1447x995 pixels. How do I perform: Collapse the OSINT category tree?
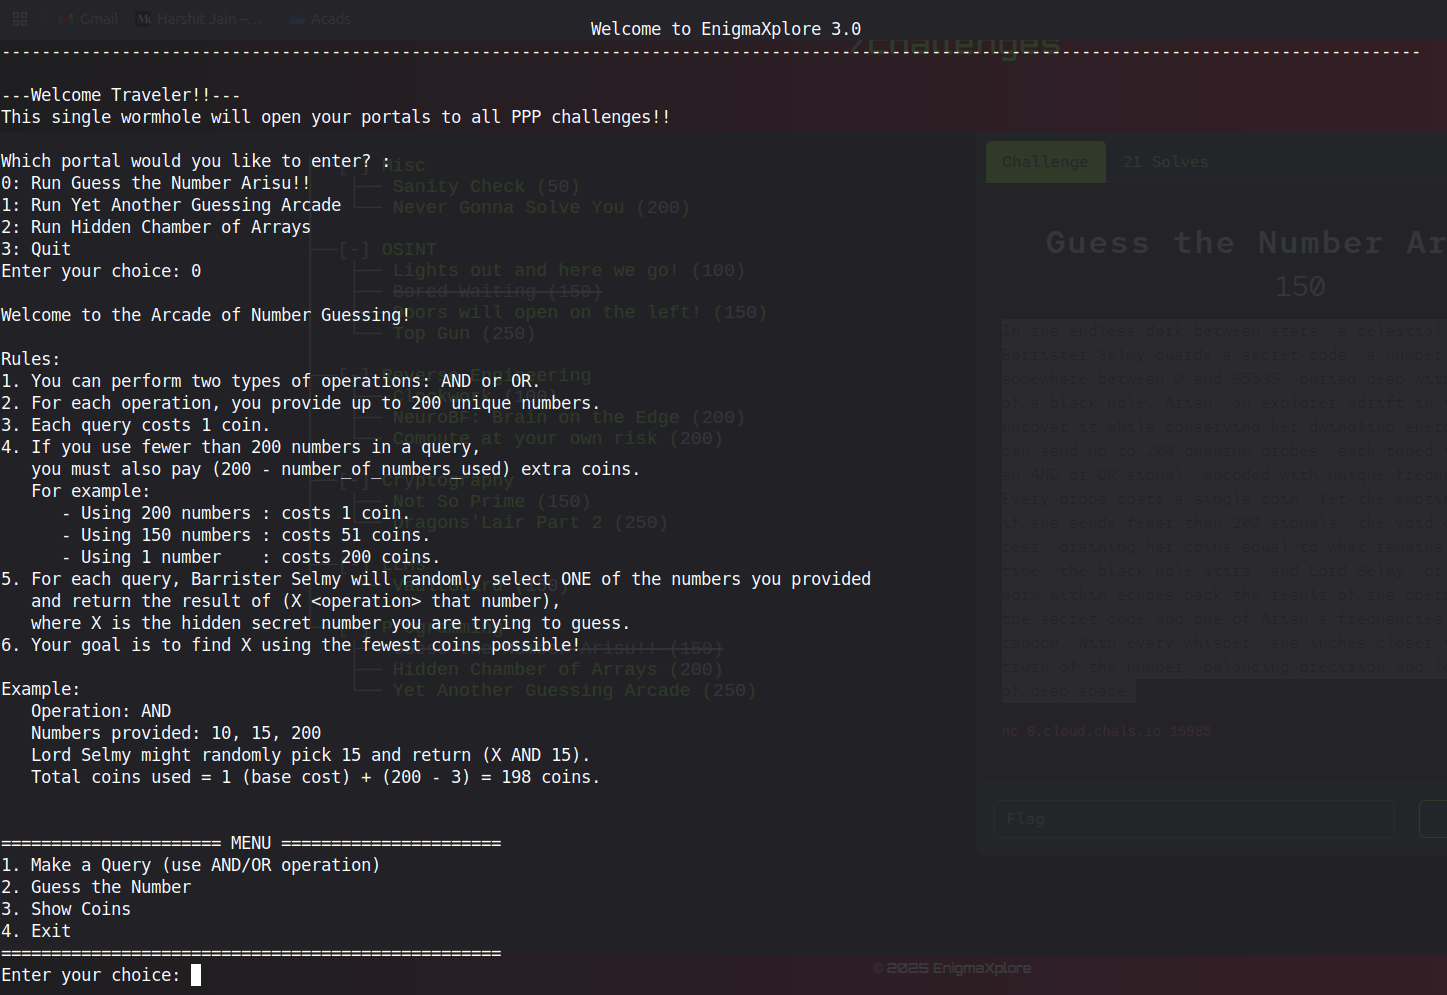pyautogui.click(x=354, y=249)
